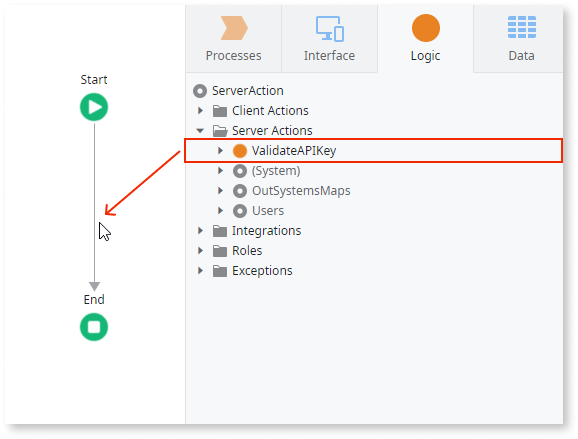This screenshot has width=578, height=439.
Task: Open the Data tab
Action: point(521,39)
